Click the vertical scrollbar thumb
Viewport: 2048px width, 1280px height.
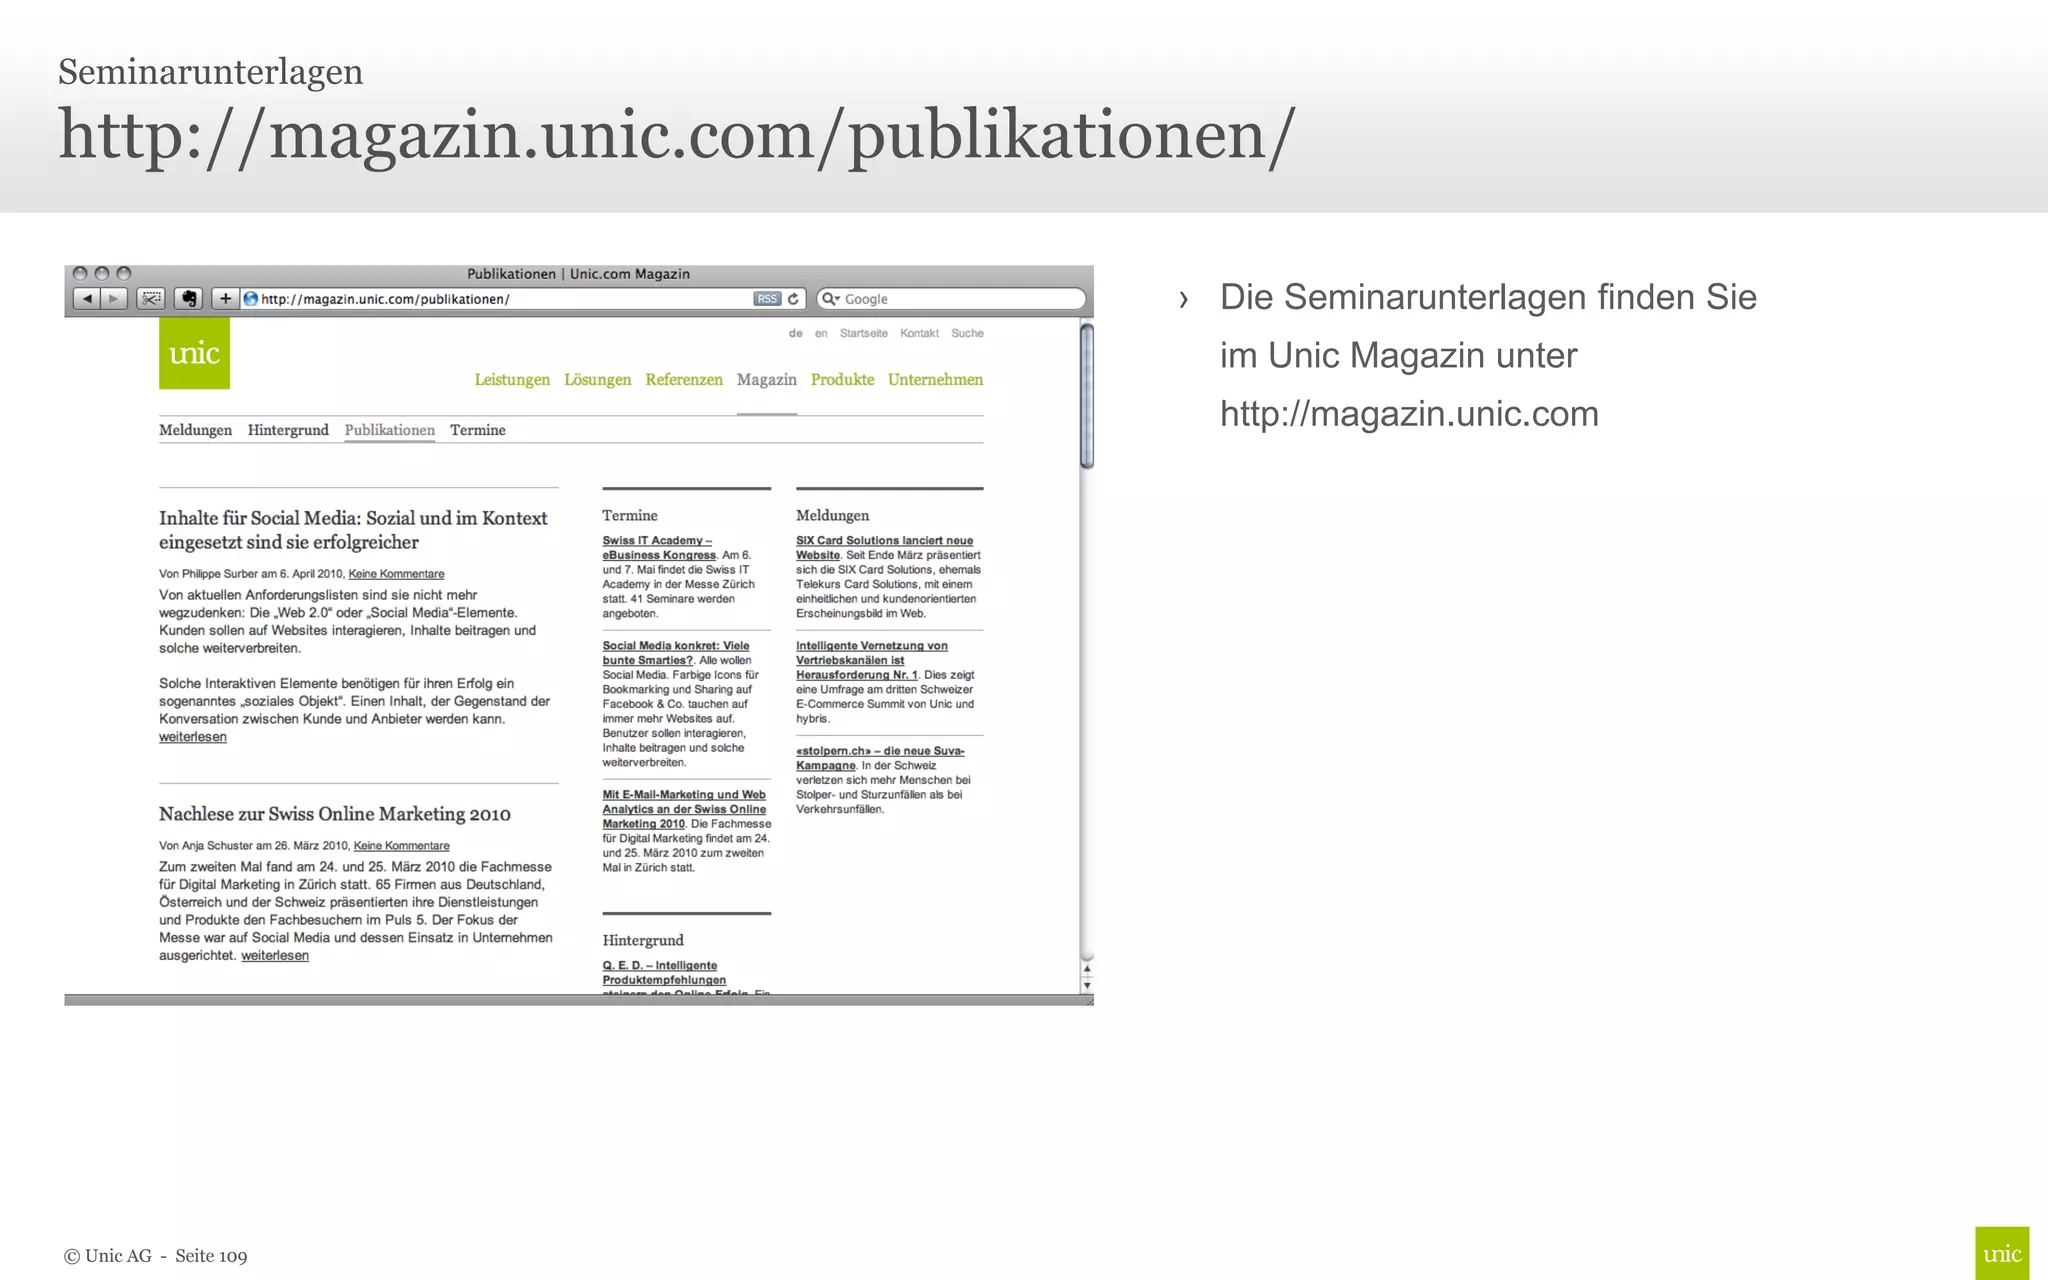(1087, 396)
